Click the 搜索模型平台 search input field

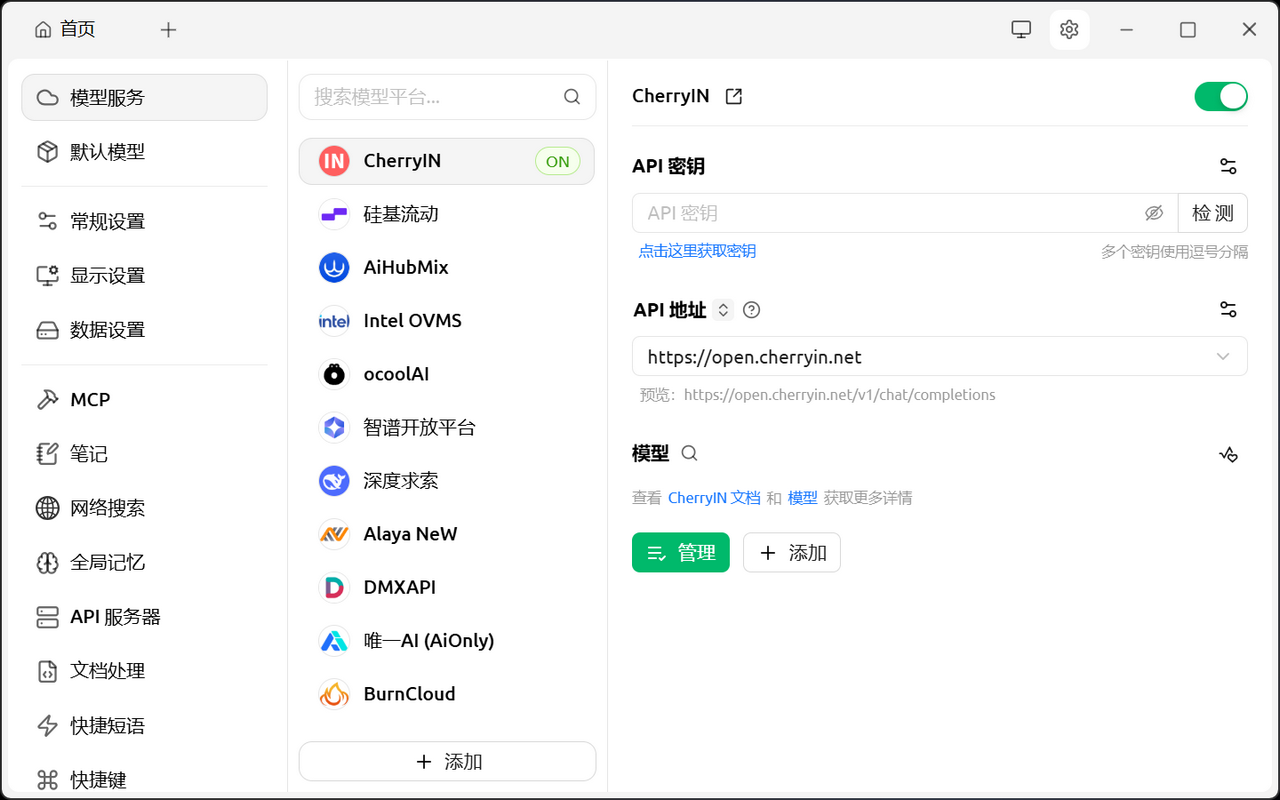coord(430,96)
